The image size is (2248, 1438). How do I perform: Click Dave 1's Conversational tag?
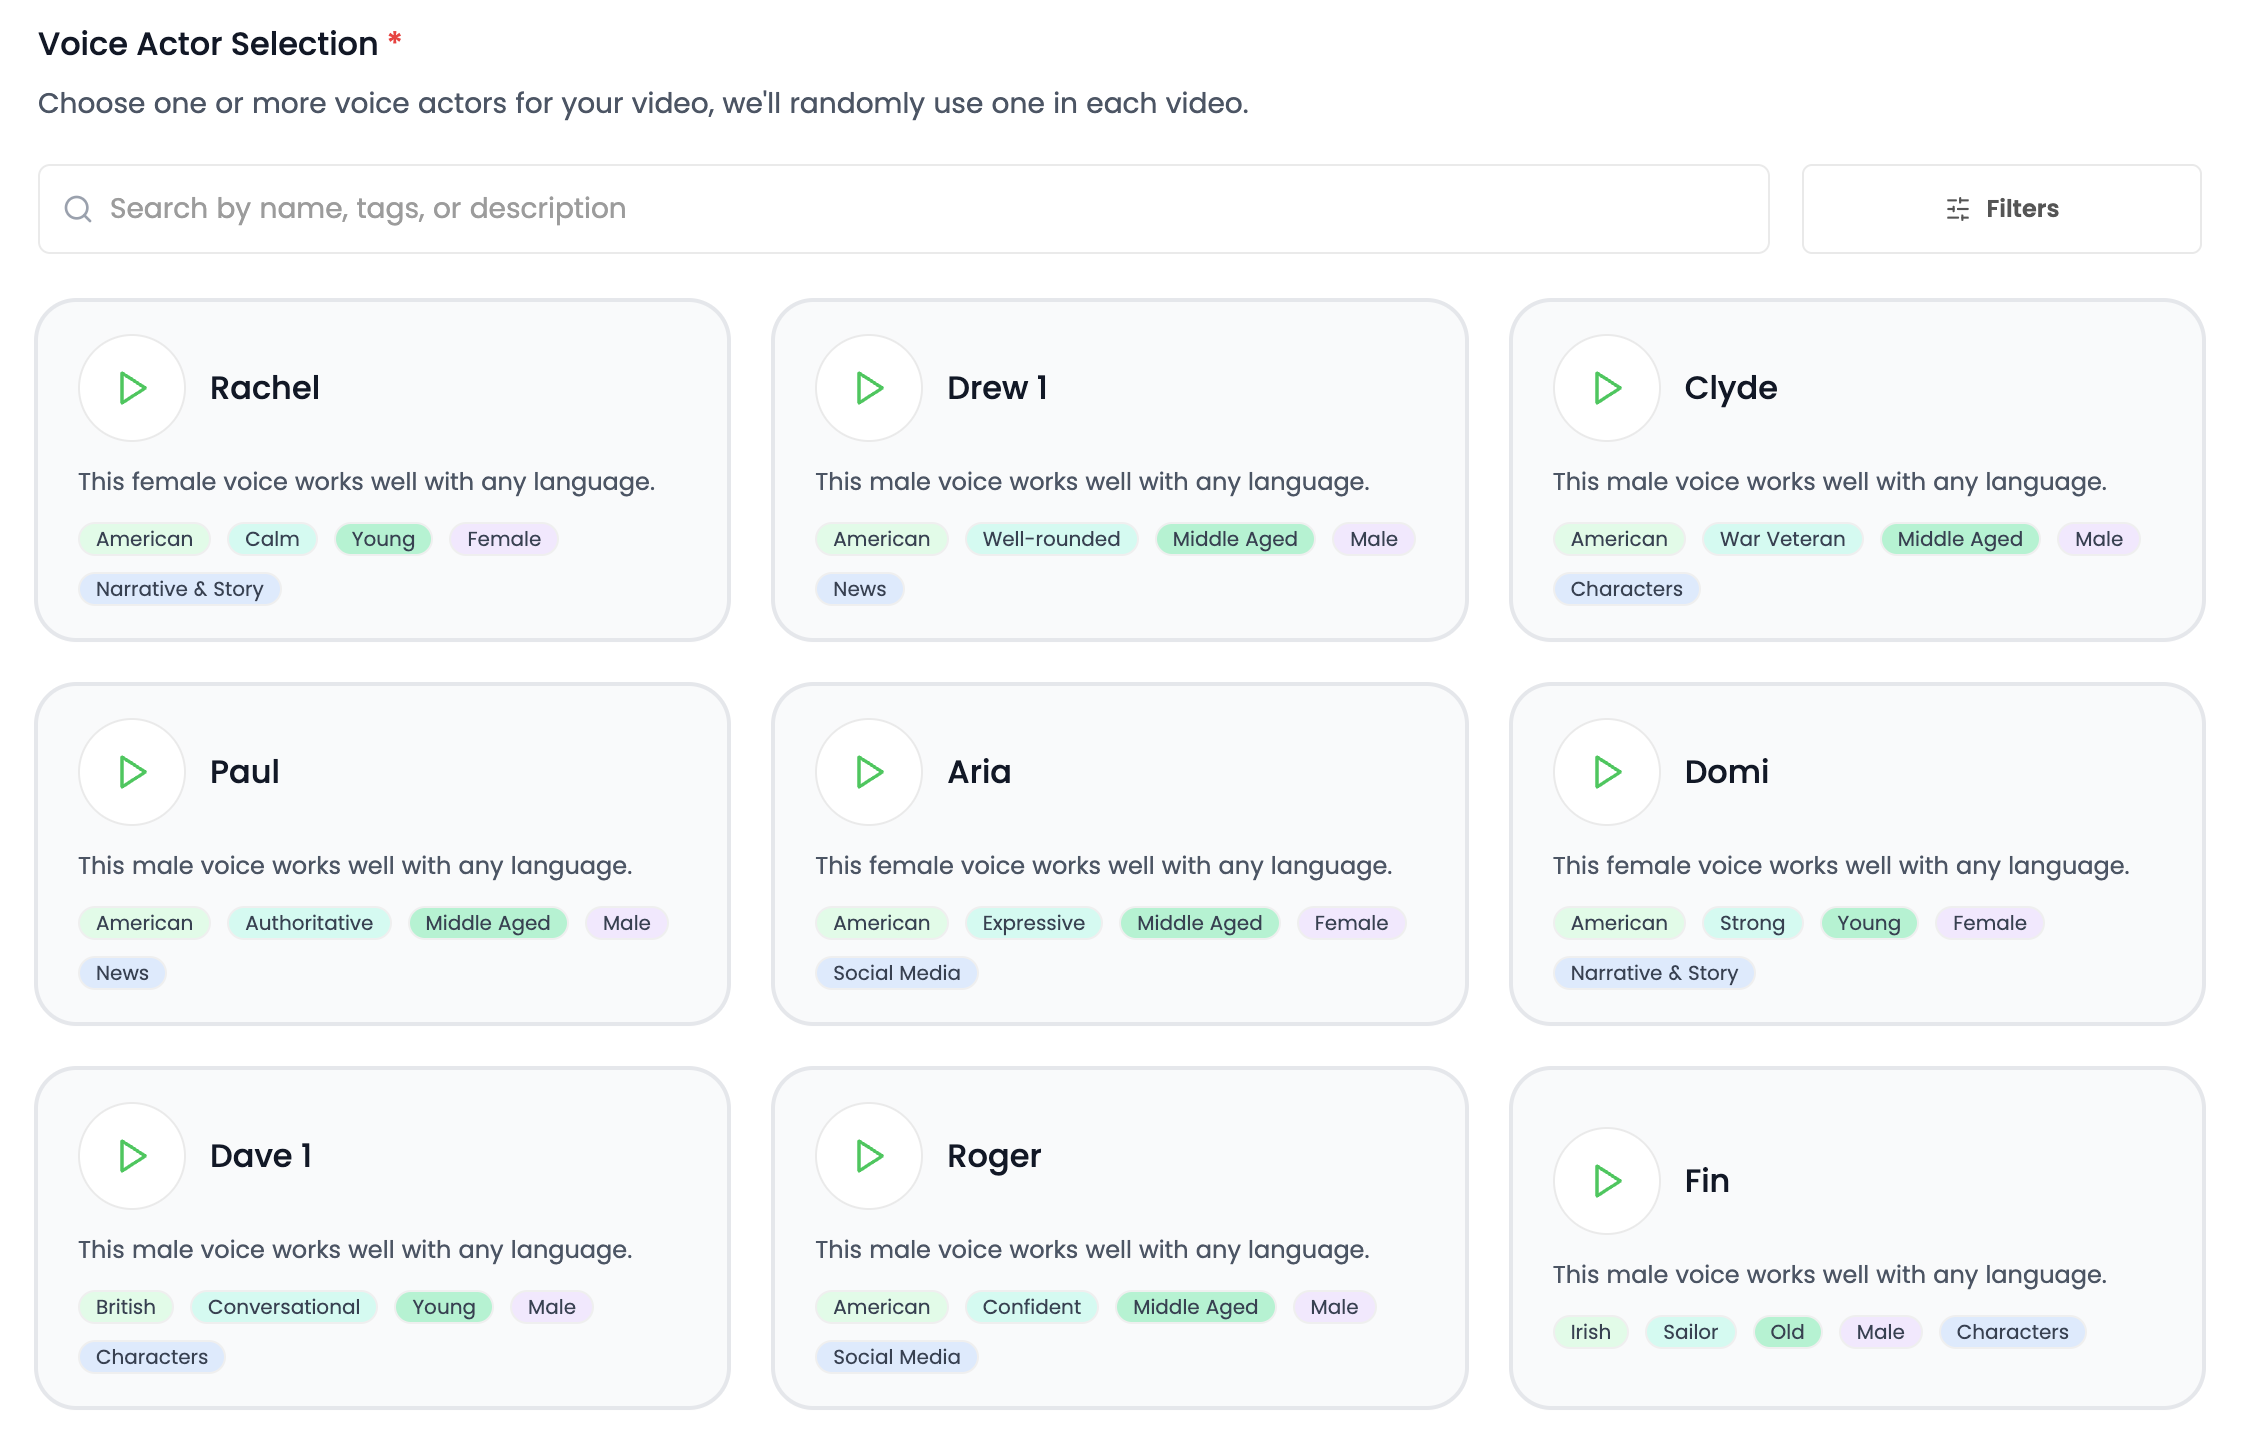pyautogui.click(x=283, y=1307)
